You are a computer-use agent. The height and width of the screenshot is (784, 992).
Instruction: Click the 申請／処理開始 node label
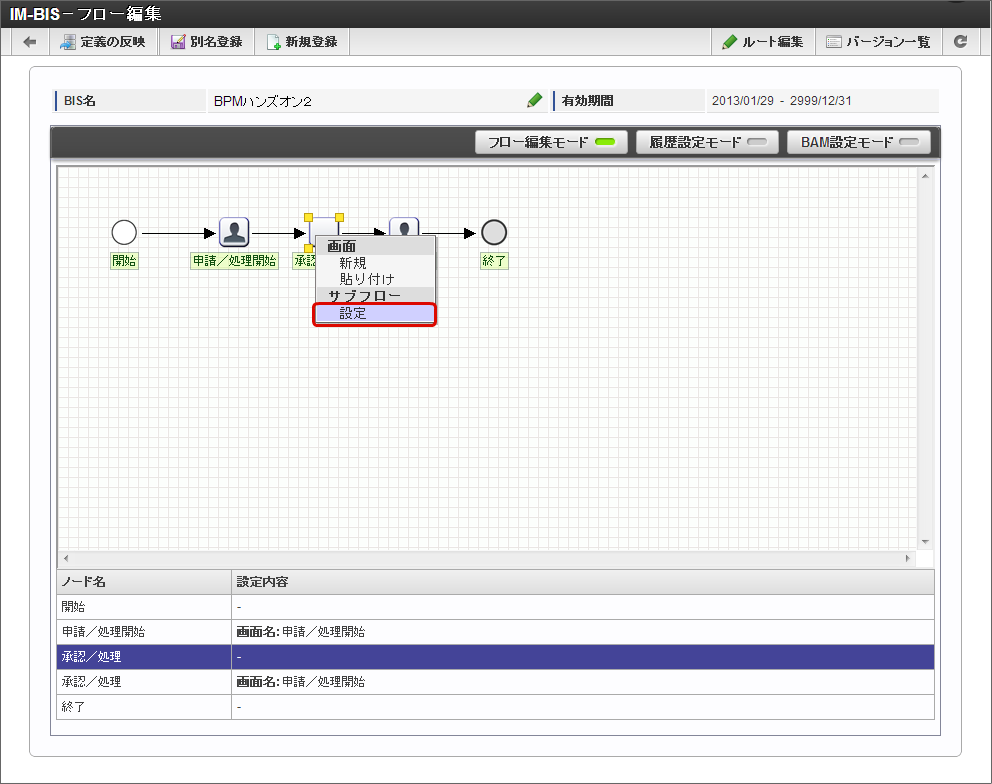pyautogui.click(x=234, y=261)
